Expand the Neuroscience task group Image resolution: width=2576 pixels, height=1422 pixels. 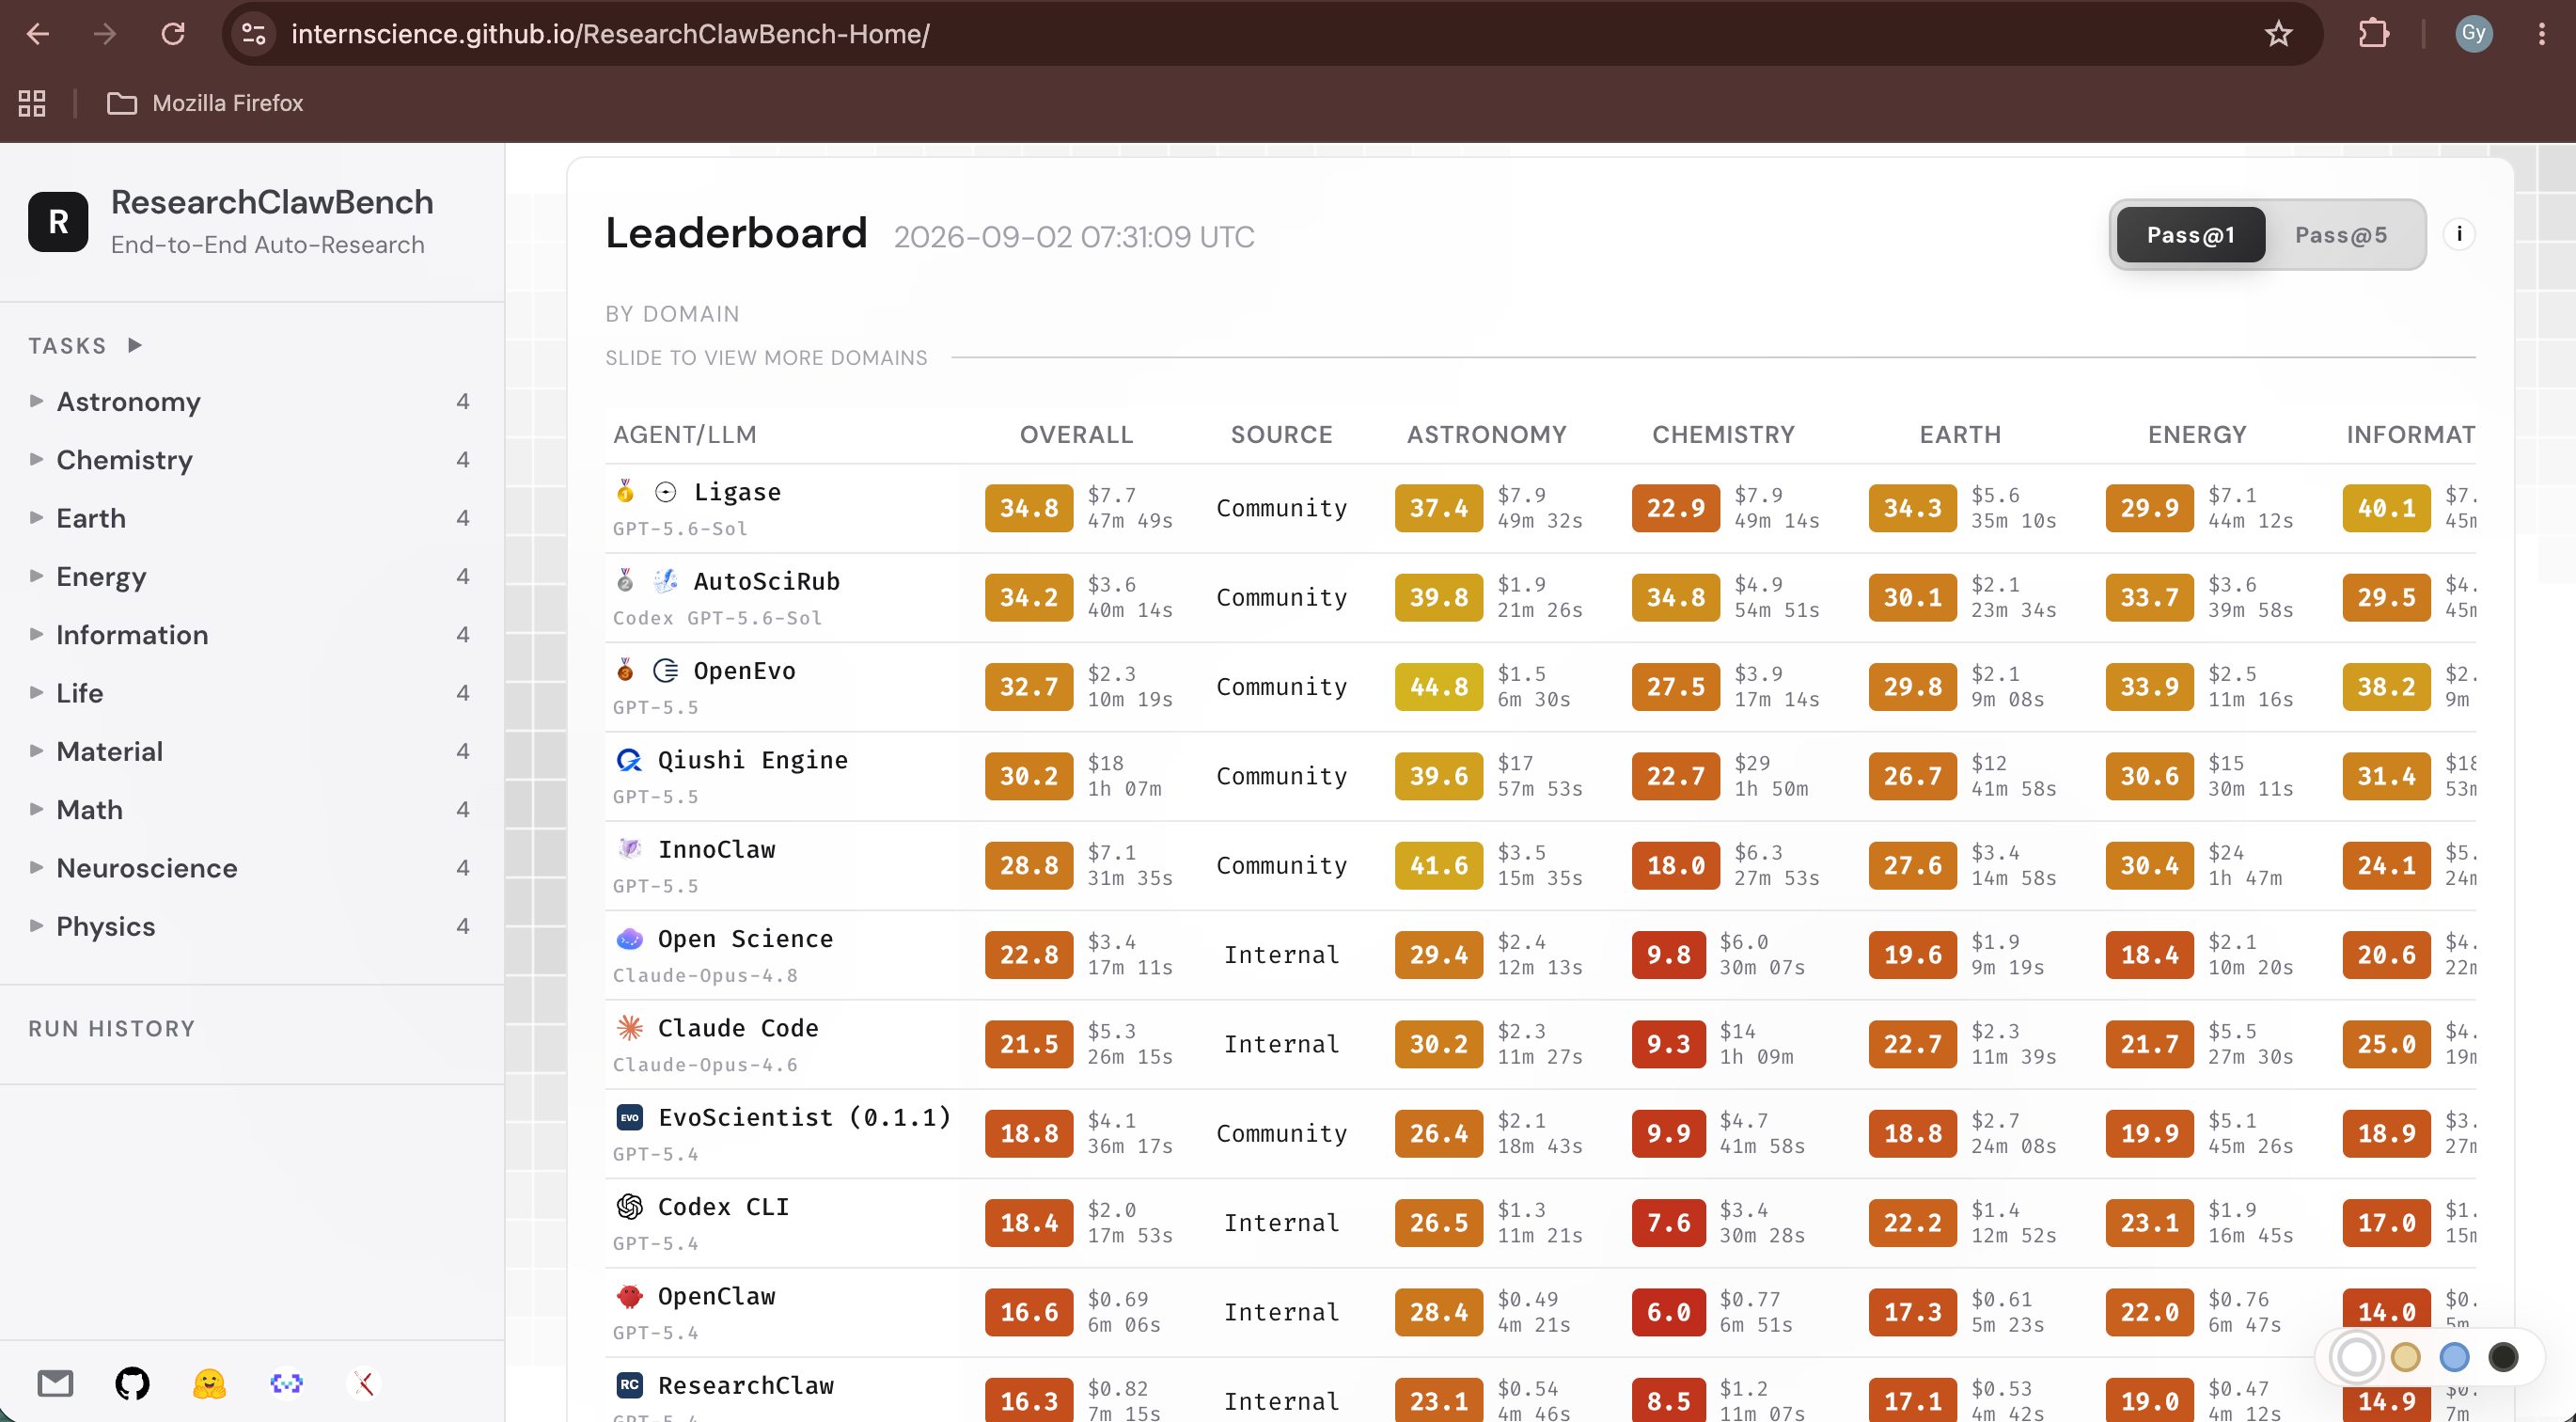coord(250,867)
